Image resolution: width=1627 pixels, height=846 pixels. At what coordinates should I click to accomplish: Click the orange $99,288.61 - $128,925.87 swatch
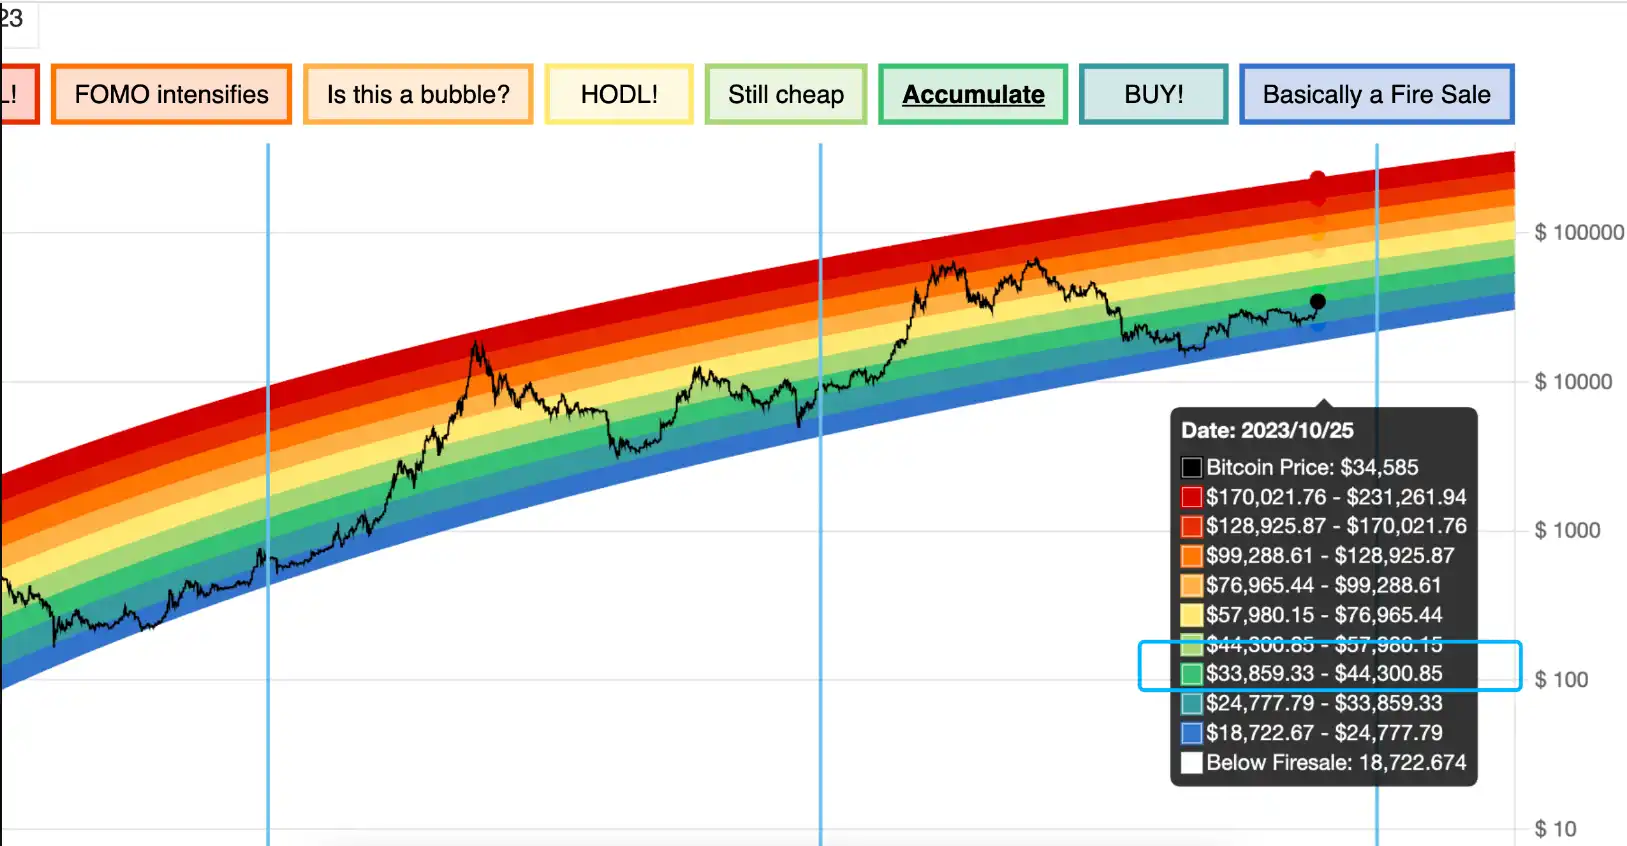(x=1191, y=556)
